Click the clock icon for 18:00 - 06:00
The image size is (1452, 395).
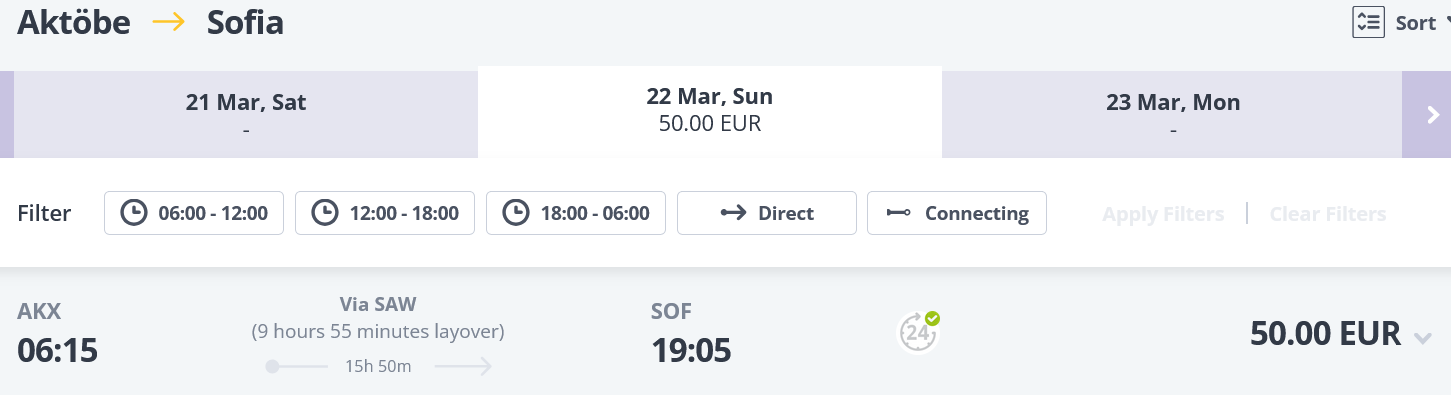coord(515,213)
